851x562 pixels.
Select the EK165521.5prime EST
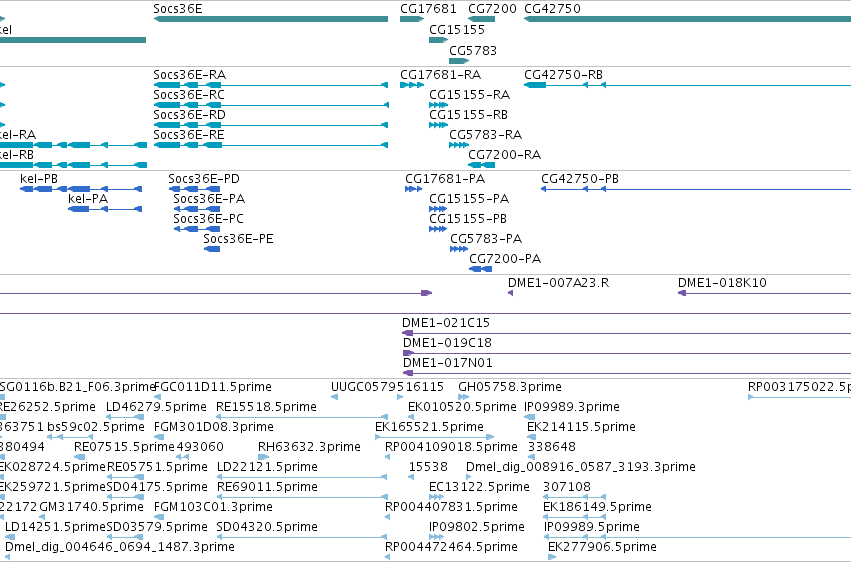coord(435,437)
